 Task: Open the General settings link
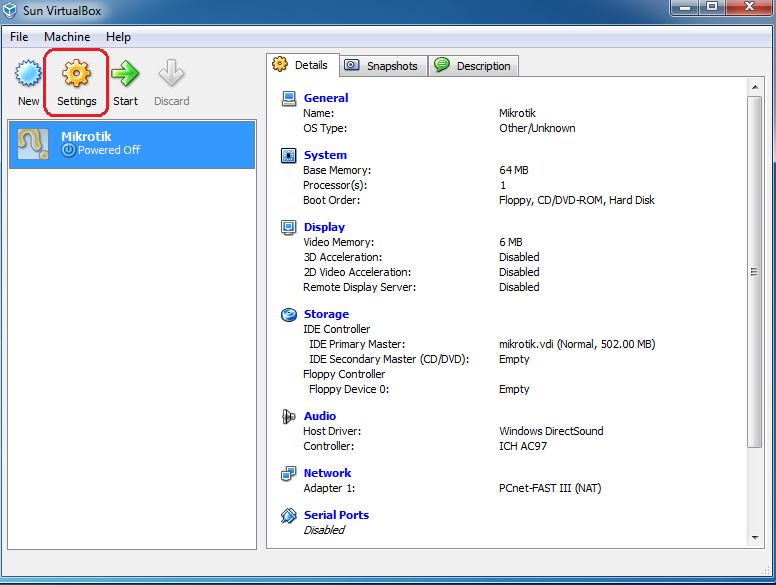326,98
